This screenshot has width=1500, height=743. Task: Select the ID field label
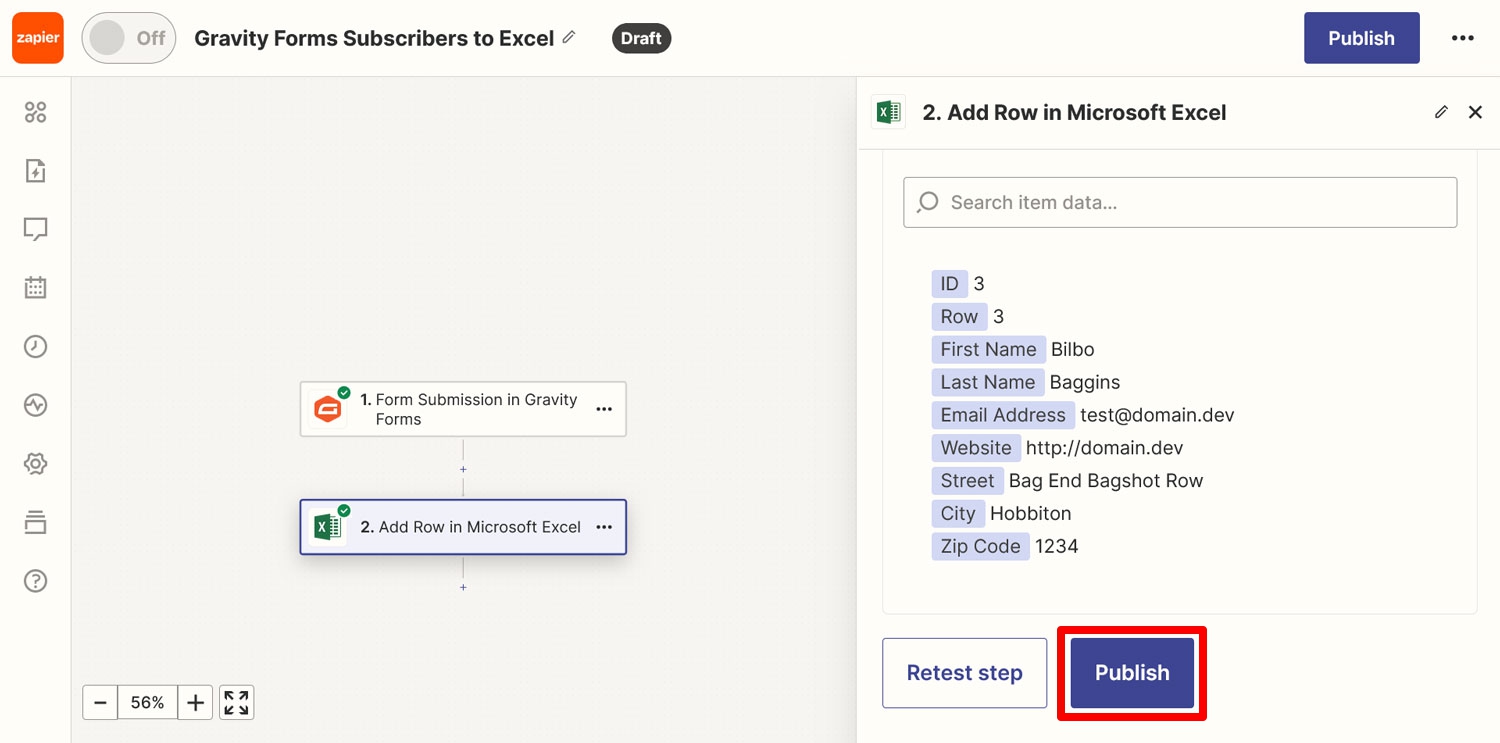(x=950, y=284)
